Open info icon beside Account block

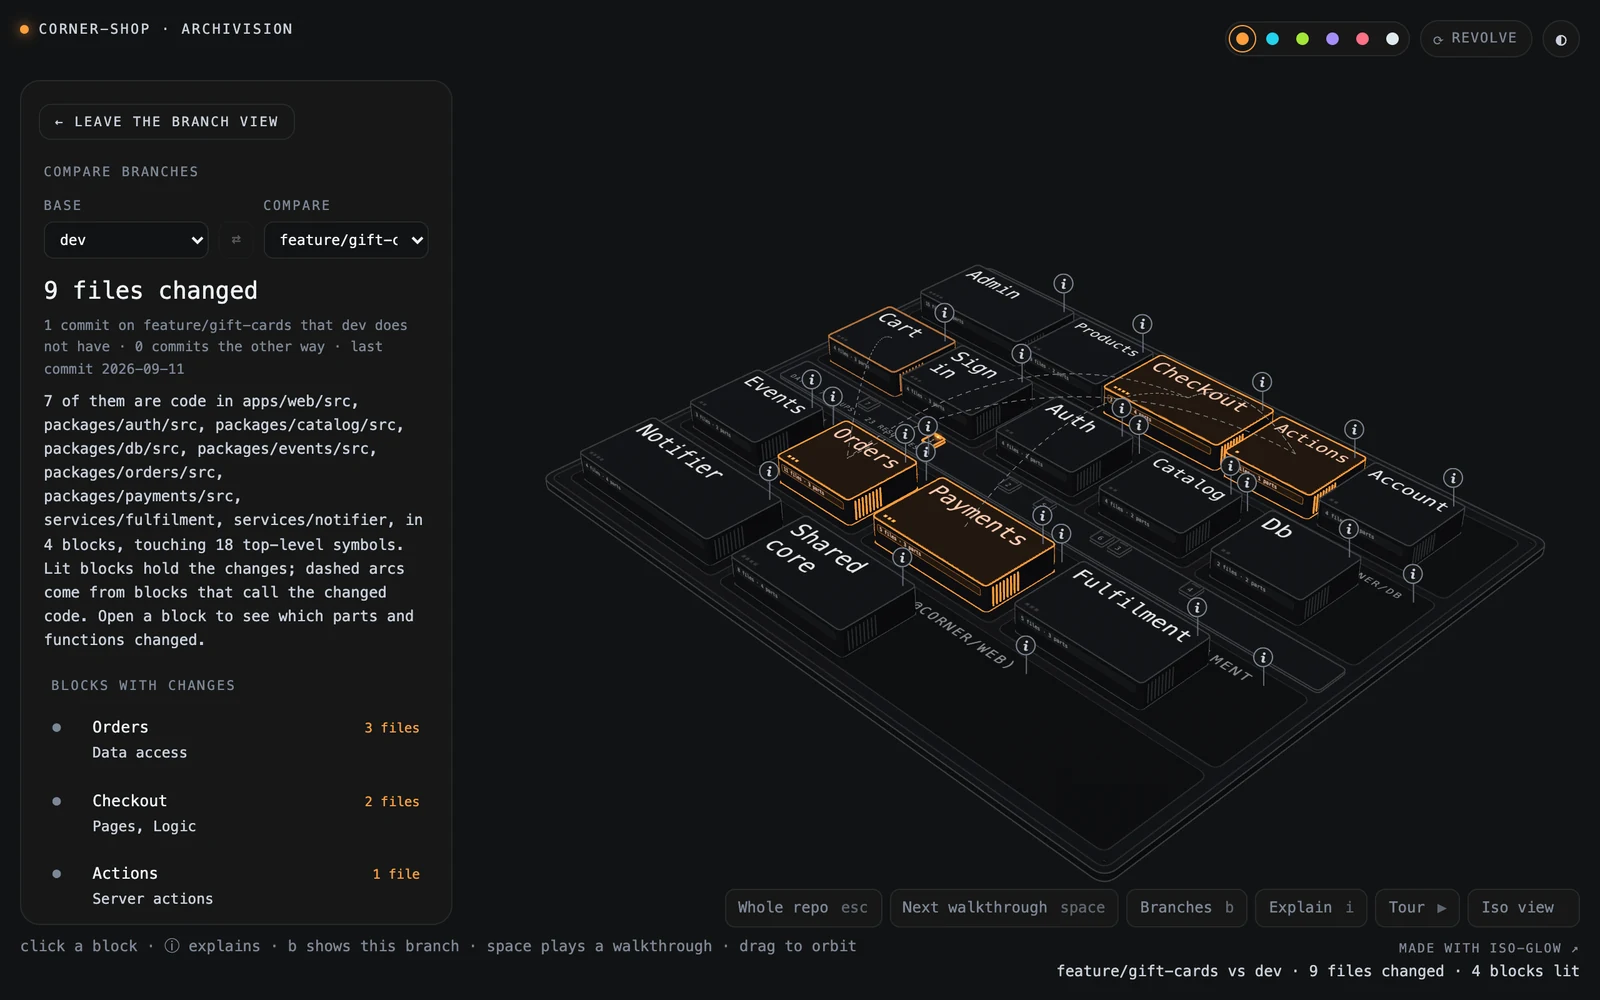(1453, 478)
